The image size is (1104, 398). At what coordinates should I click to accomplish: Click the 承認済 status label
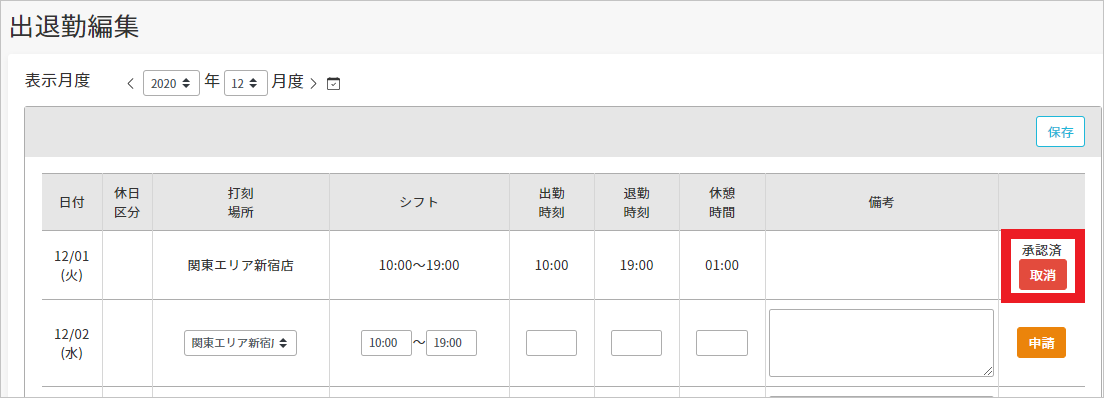[1043, 249]
